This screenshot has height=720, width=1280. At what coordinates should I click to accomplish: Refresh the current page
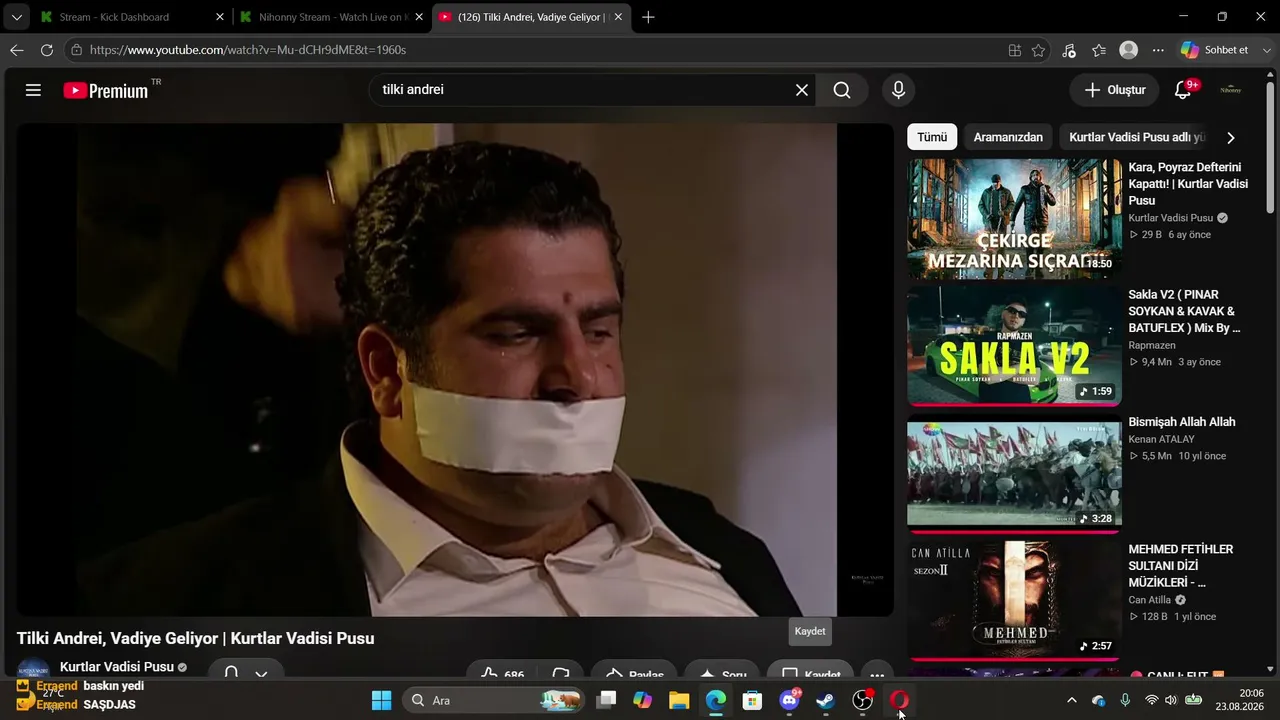coord(47,50)
